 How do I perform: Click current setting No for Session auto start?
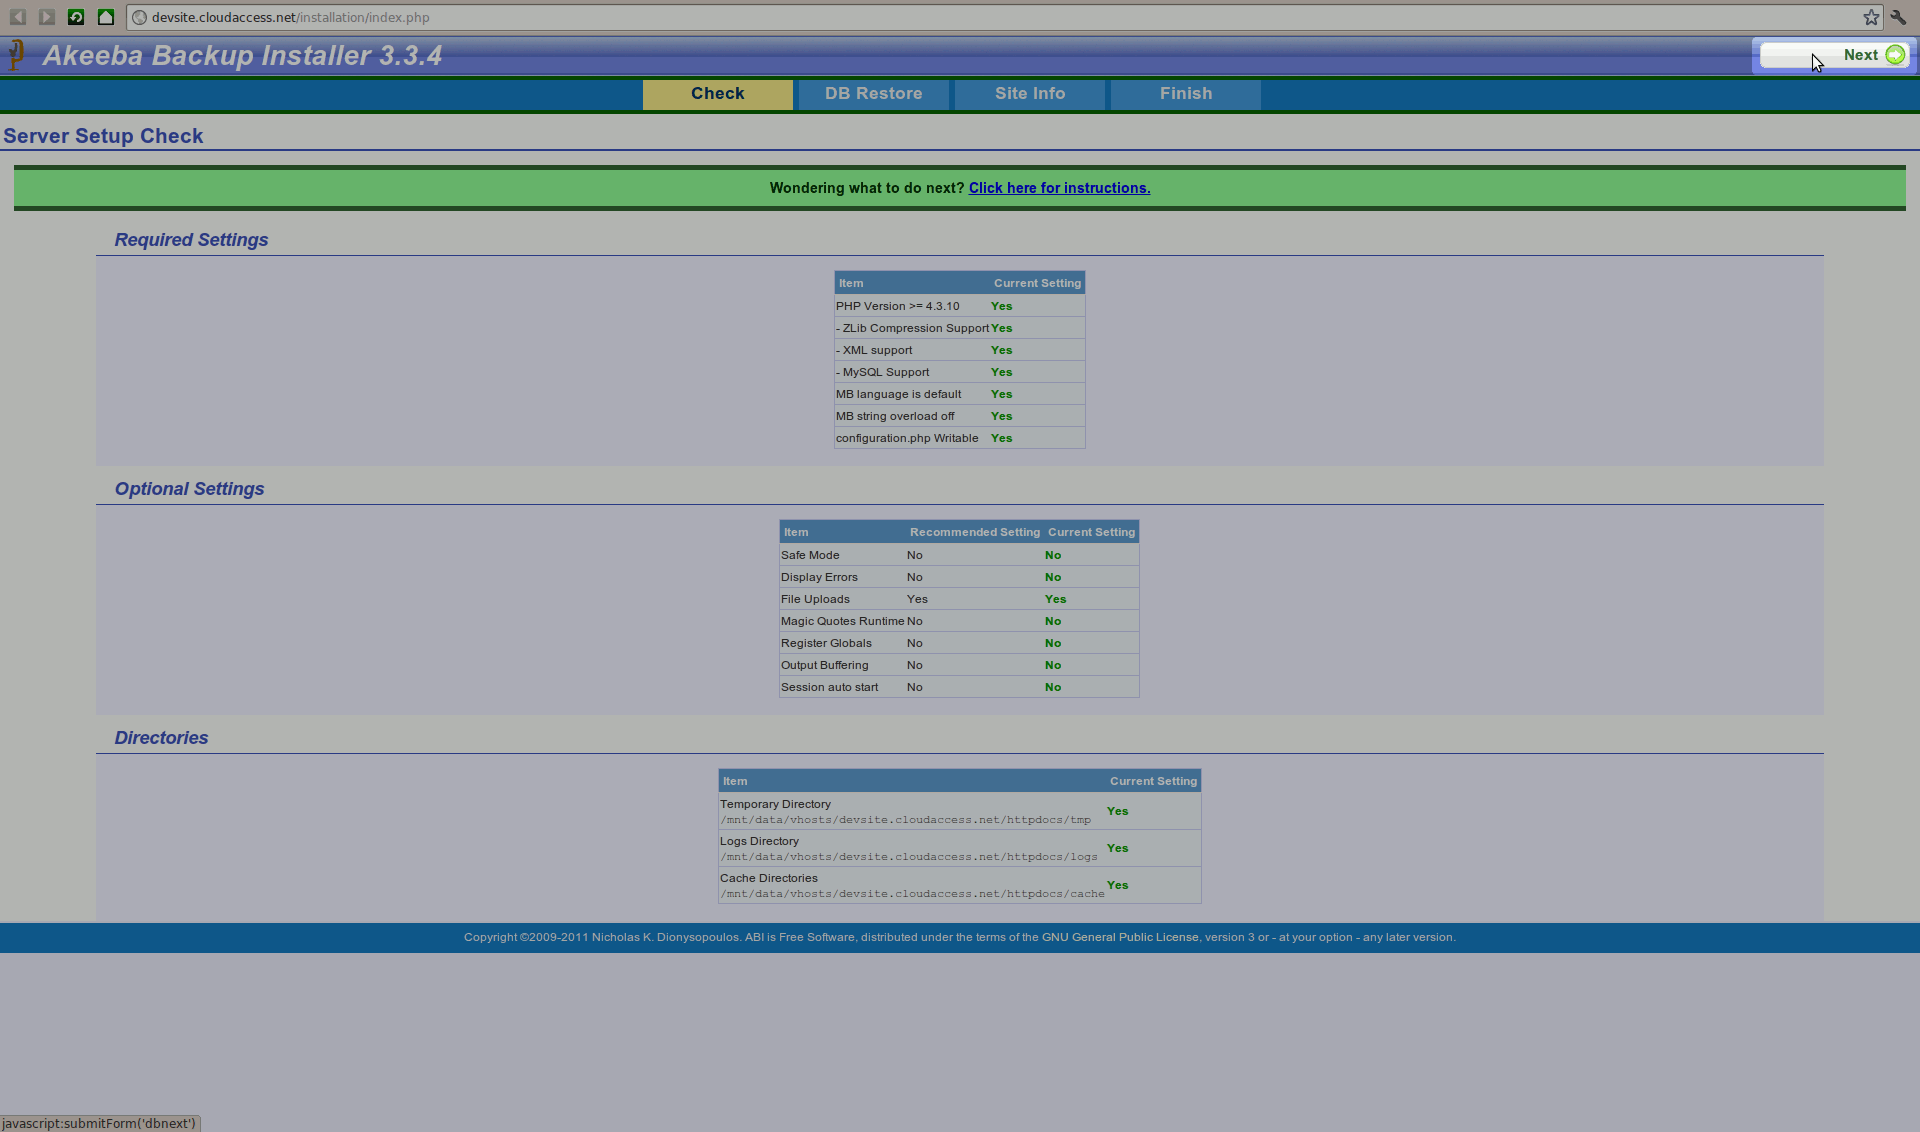tap(1053, 687)
